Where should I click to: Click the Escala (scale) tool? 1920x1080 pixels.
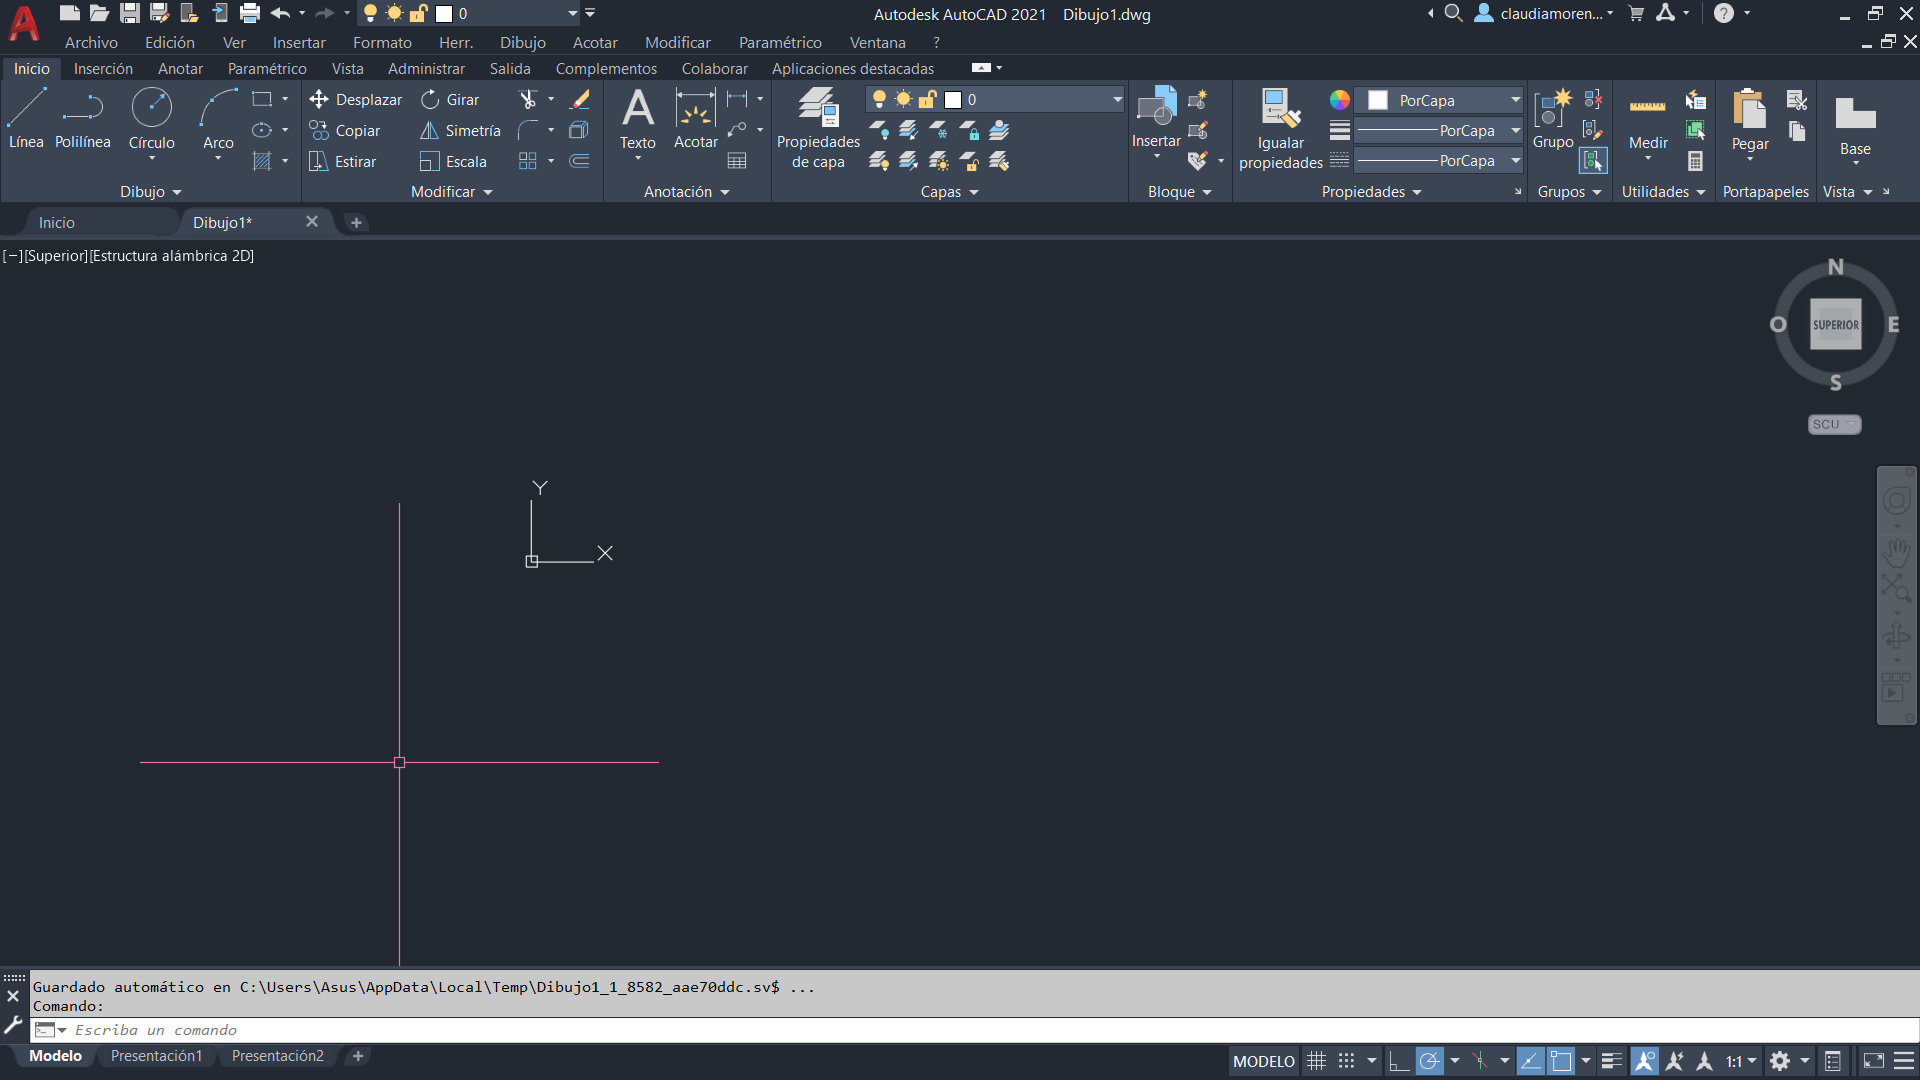pyautogui.click(x=453, y=161)
